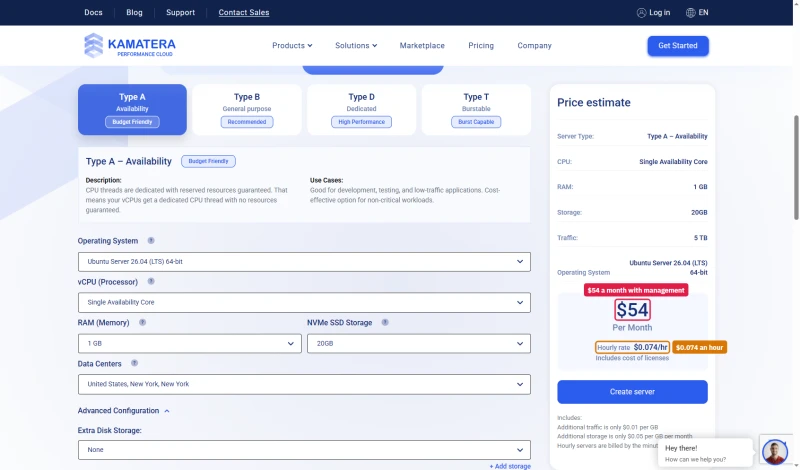
Task: Select the Type A Availability tab
Action: pyautogui.click(x=132, y=109)
